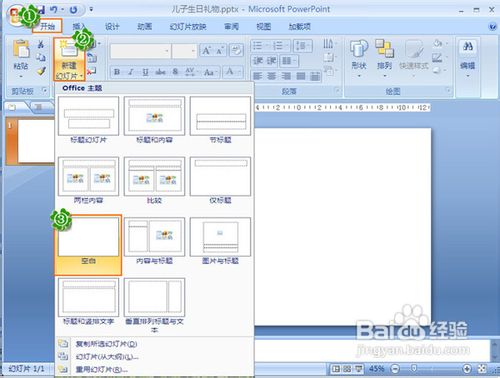The height and width of the screenshot is (378, 500).
Task: Open the Start (开始) ribbon tab
Action: [x=47, y=26]
